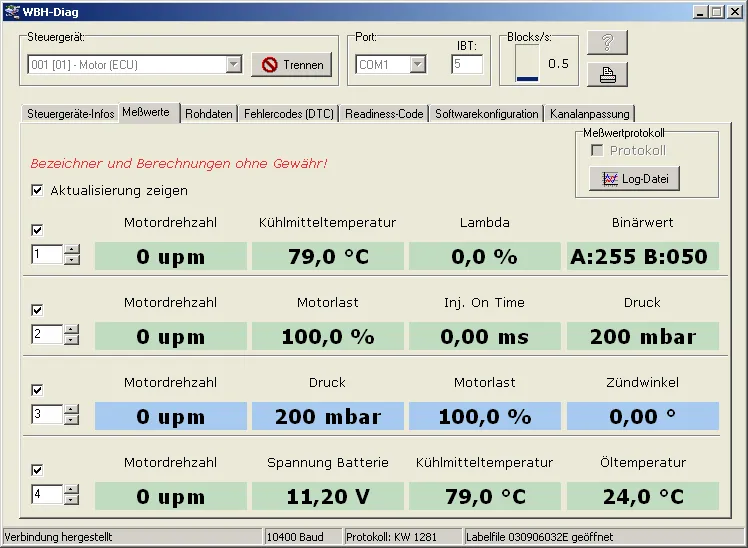
Task: Click status bar Labelfile 030906032E geöffnet
Action: tap(540, 537)
